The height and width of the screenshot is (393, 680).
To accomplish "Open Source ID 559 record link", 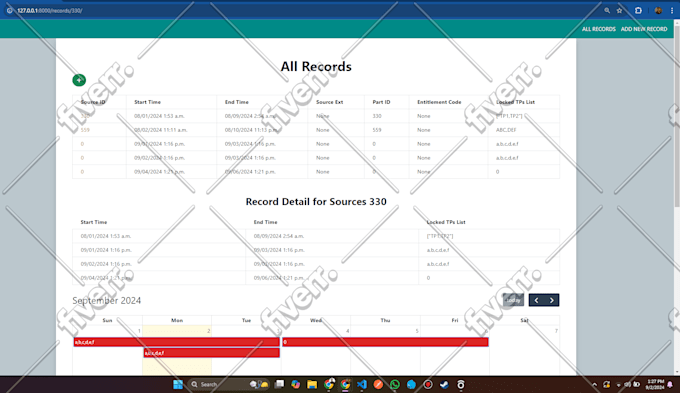I will [x=85, y=130].
